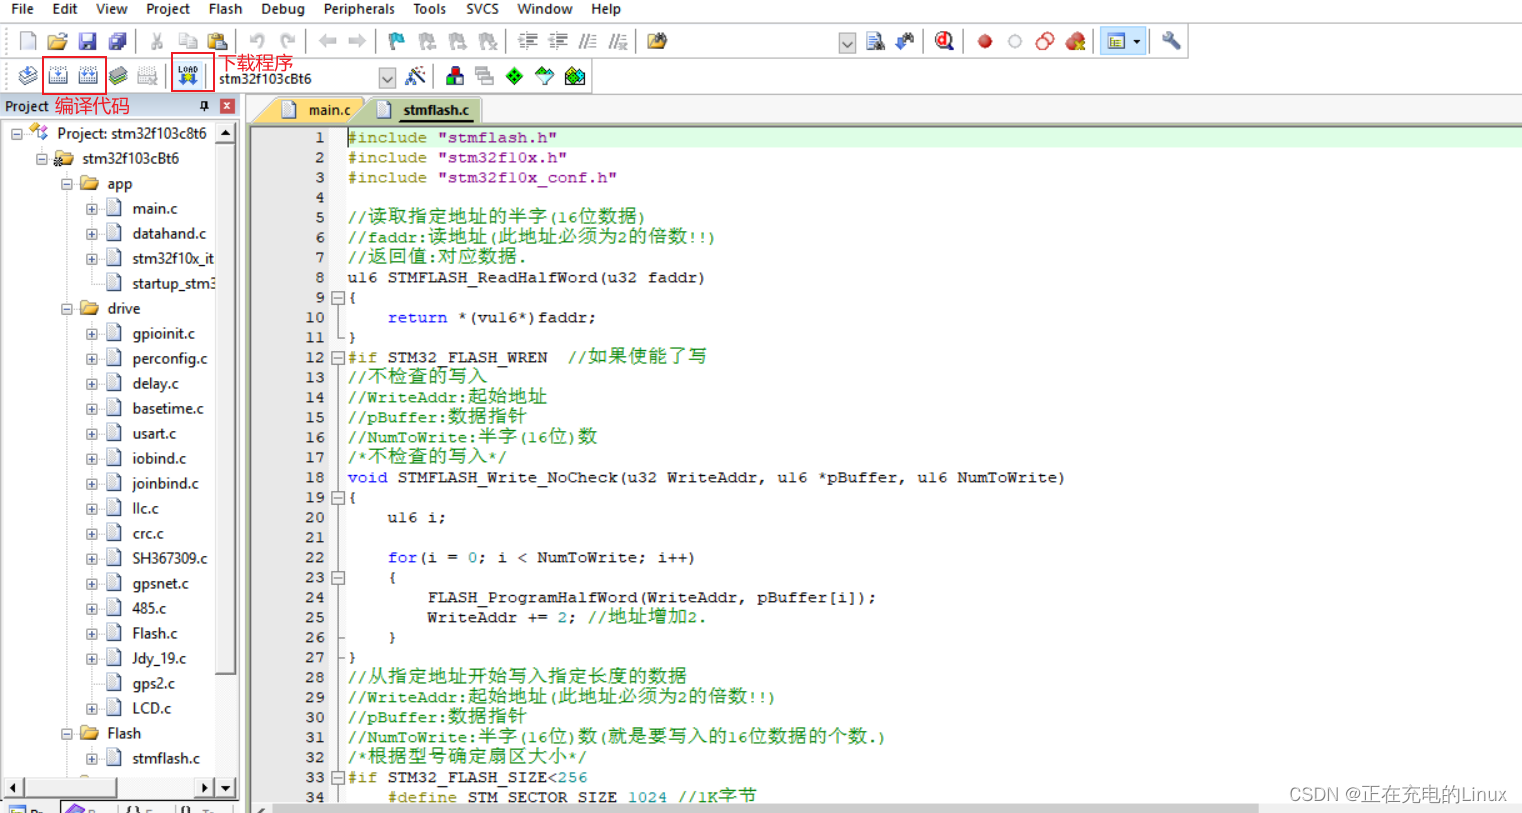Insert a bookmark using the flag icon
This screenshot has width=1522, height=813.
coord(397,41)
